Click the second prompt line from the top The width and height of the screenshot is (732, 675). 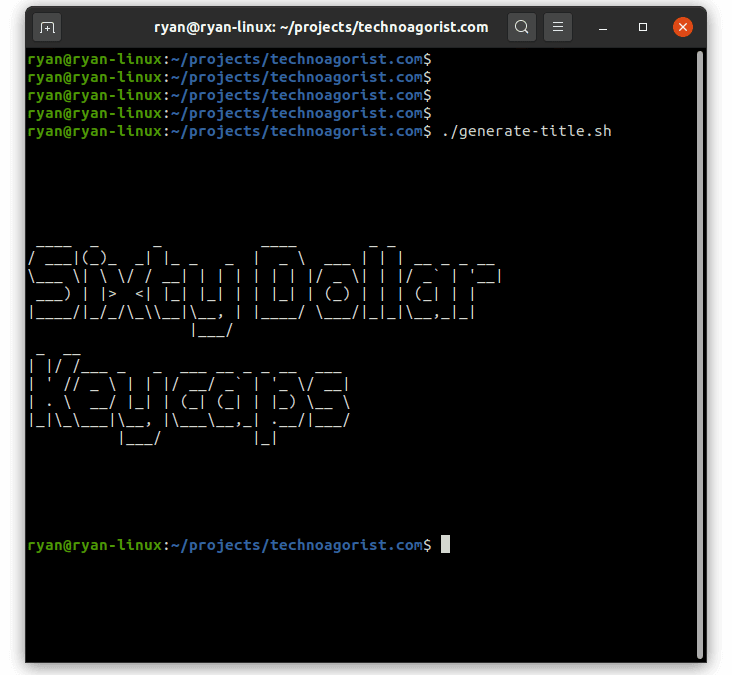coord(230,78)
